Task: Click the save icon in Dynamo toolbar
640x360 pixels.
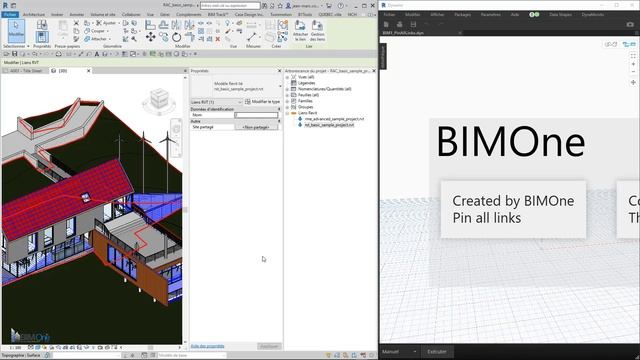Action: [413, 24]
